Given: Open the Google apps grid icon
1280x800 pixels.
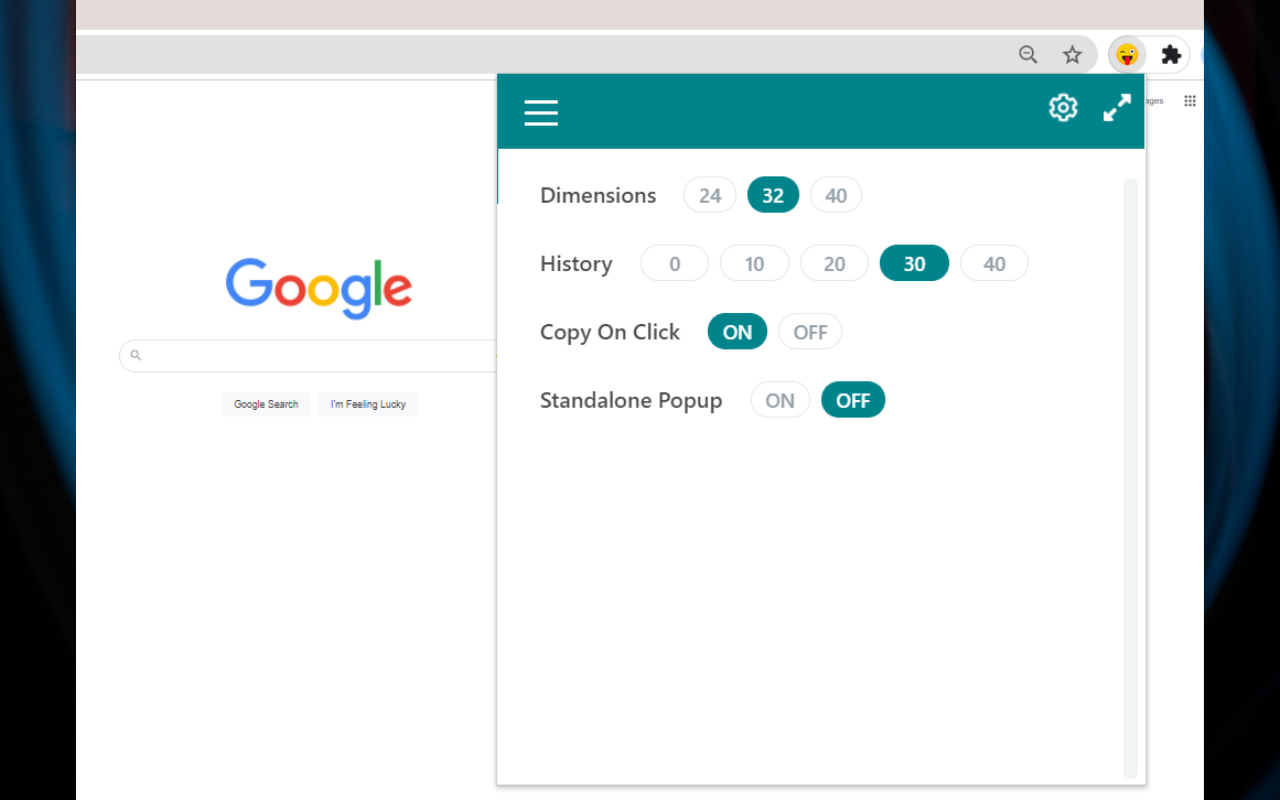Looking at the screenshot, I should (1190, 101).
